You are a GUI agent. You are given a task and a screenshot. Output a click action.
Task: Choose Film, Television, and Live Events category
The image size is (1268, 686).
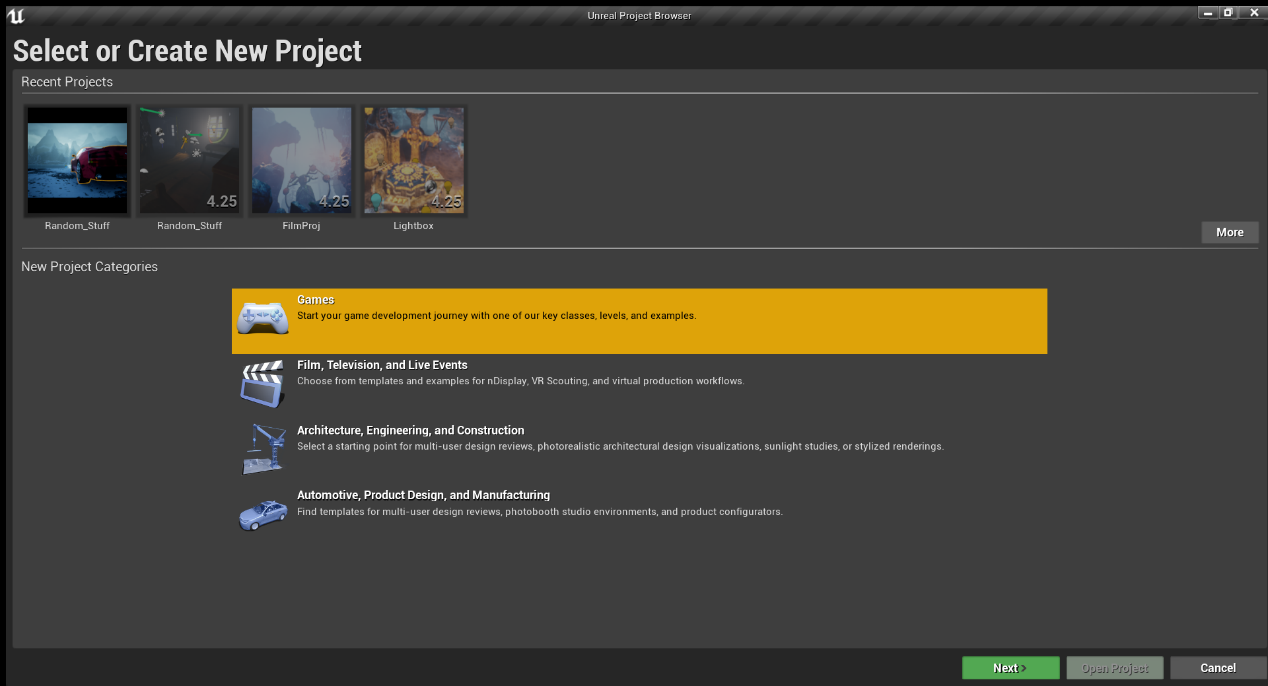[382, 365]
